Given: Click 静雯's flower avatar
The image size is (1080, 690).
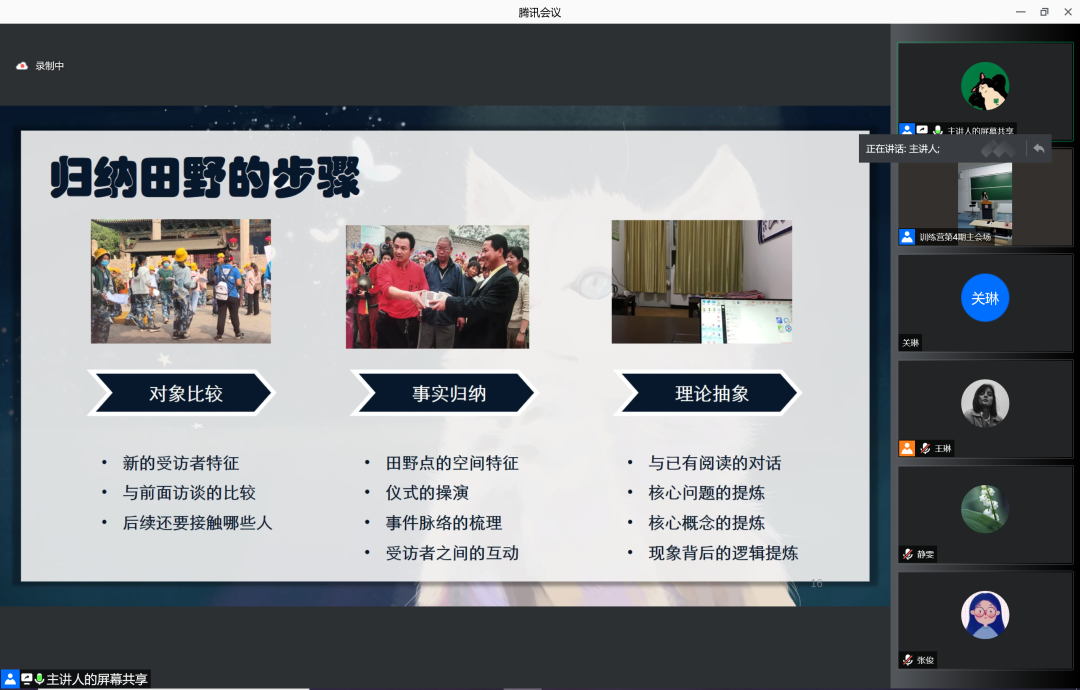Looking at the screenshot, I should pyautogui.click(x=984, y=508).
